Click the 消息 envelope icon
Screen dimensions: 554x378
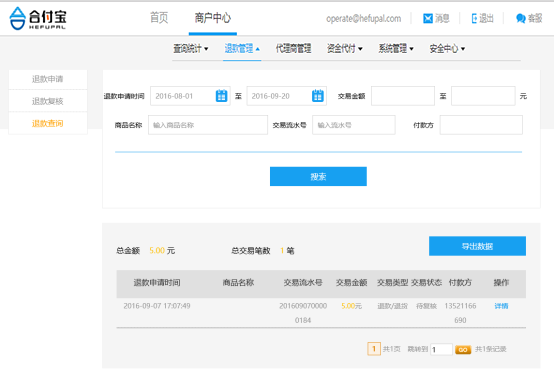[428, 18]
